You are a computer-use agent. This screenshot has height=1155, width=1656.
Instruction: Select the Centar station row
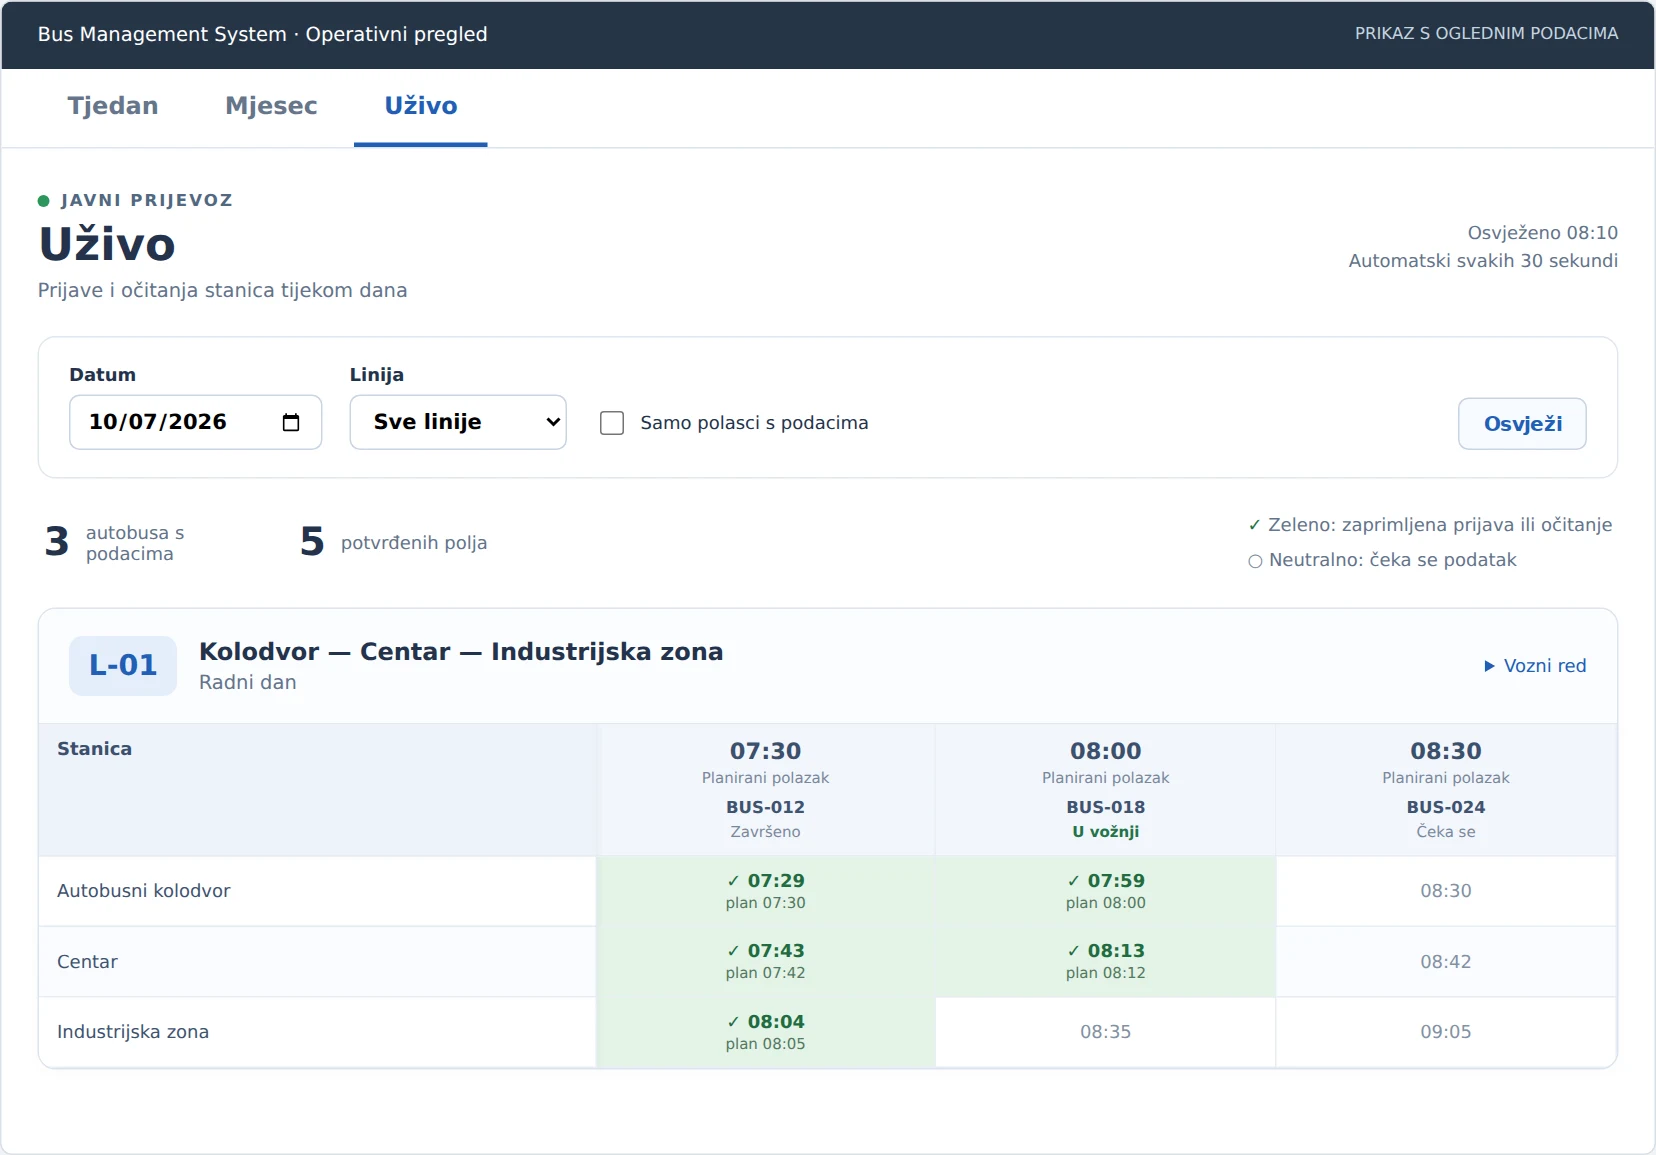(x=828, y=962)
